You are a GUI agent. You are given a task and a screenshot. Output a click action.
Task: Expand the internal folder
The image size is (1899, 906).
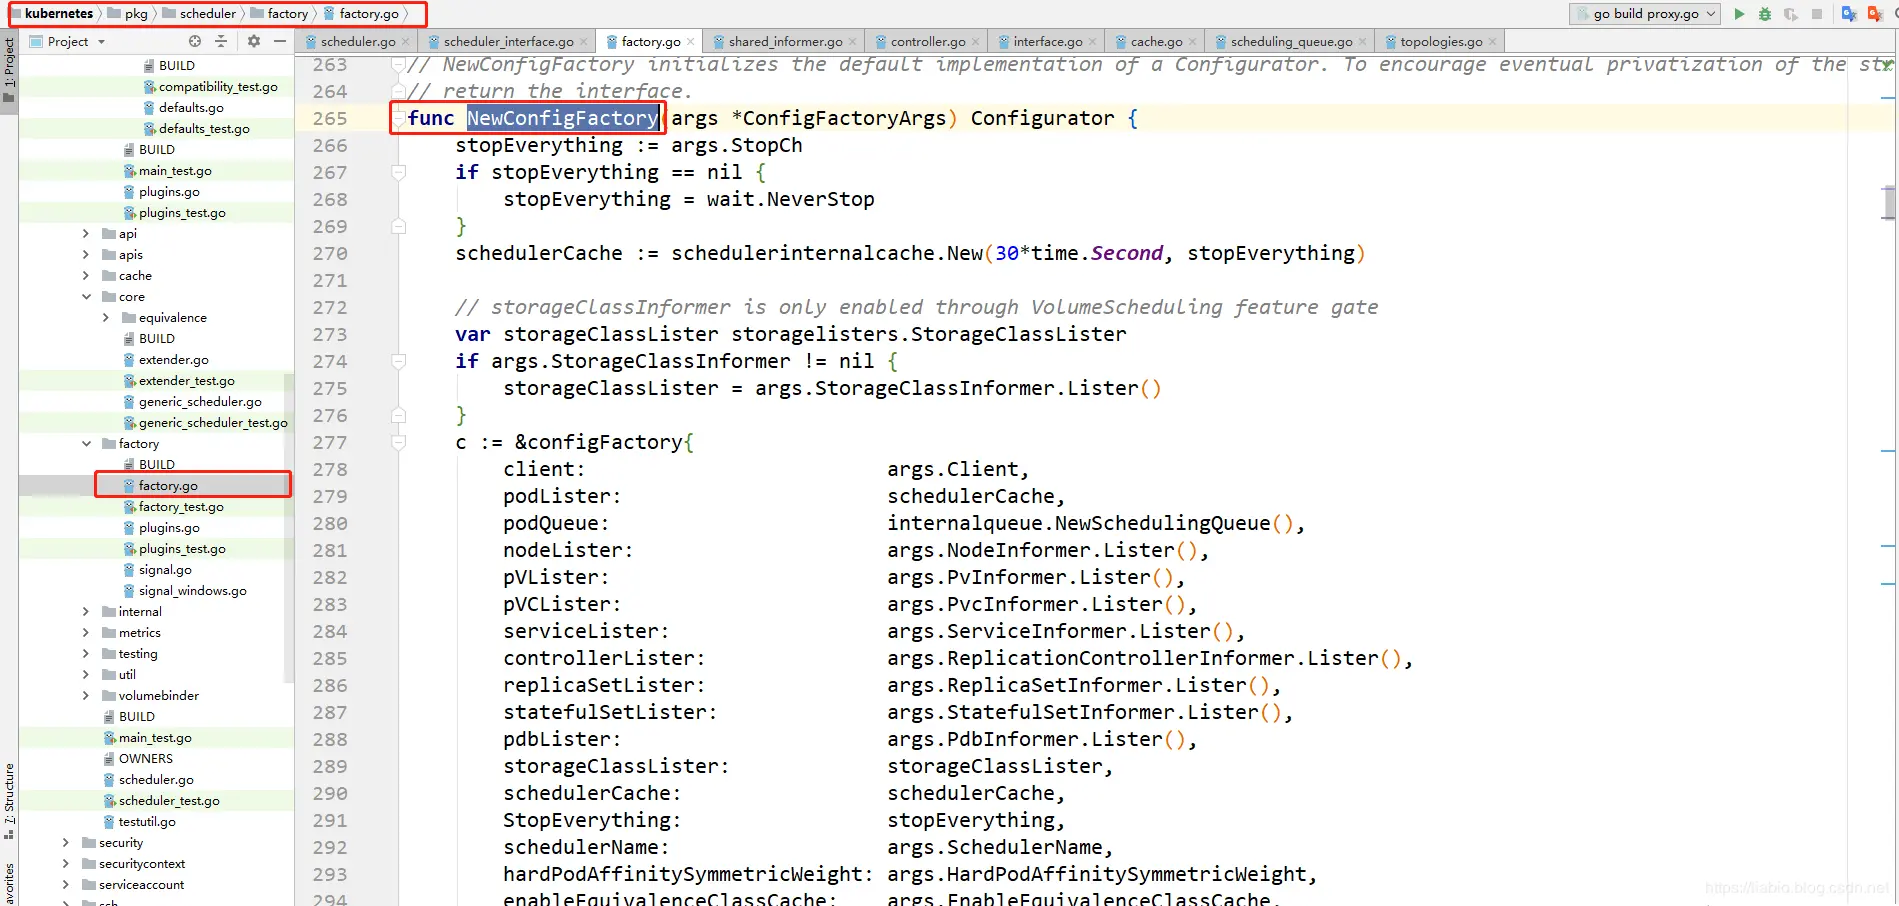[x=86, y=612]
